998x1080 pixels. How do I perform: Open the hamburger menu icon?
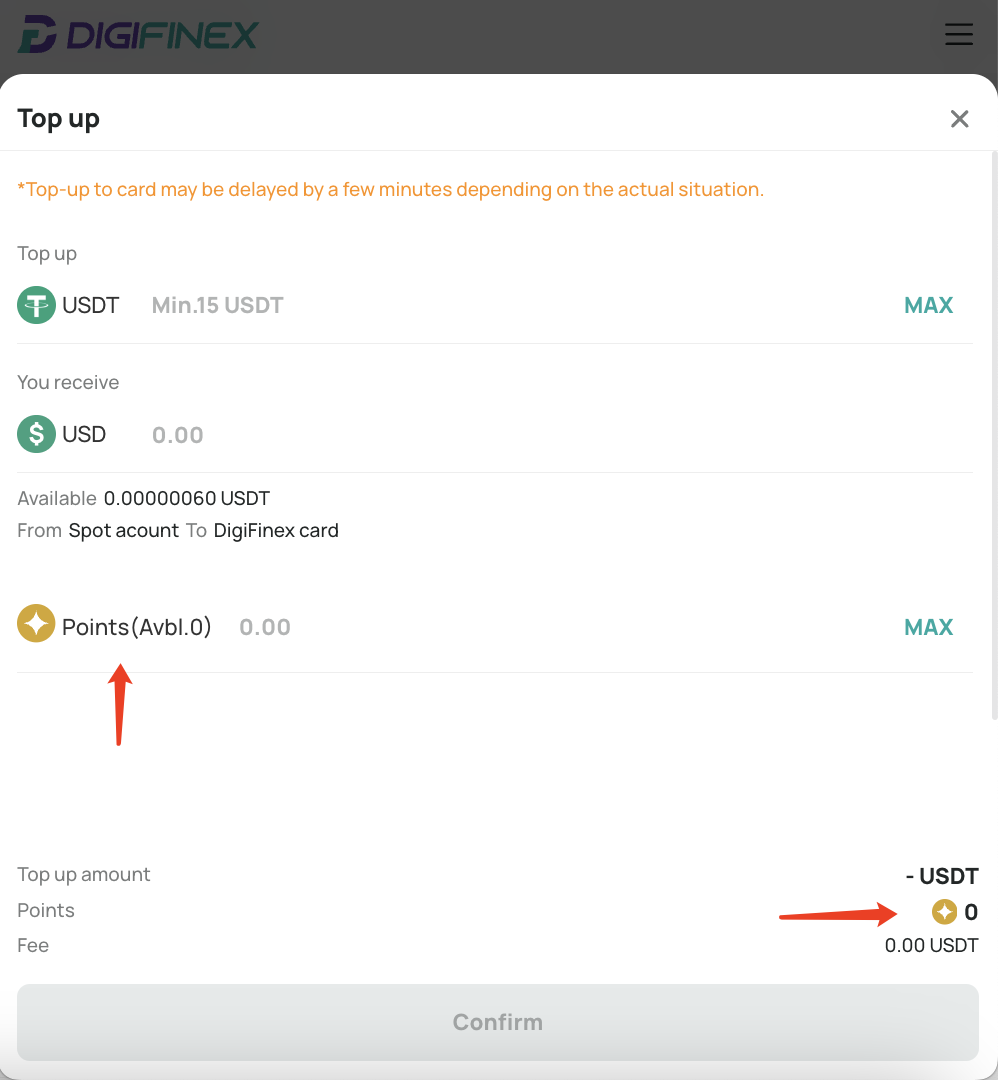pos(959,34)
